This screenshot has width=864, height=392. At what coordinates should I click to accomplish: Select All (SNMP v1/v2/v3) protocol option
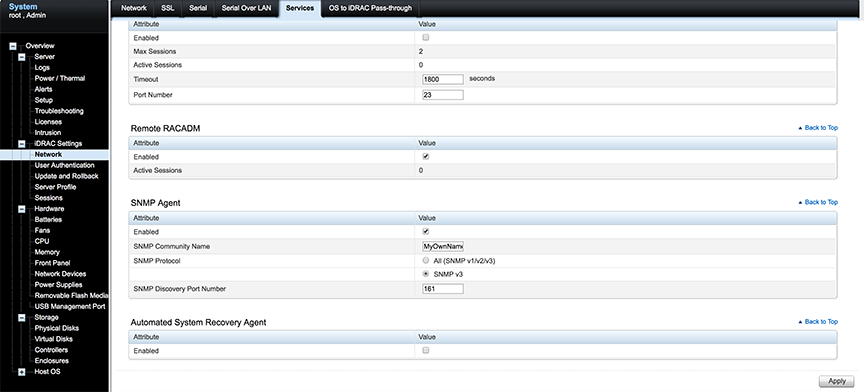425,260
